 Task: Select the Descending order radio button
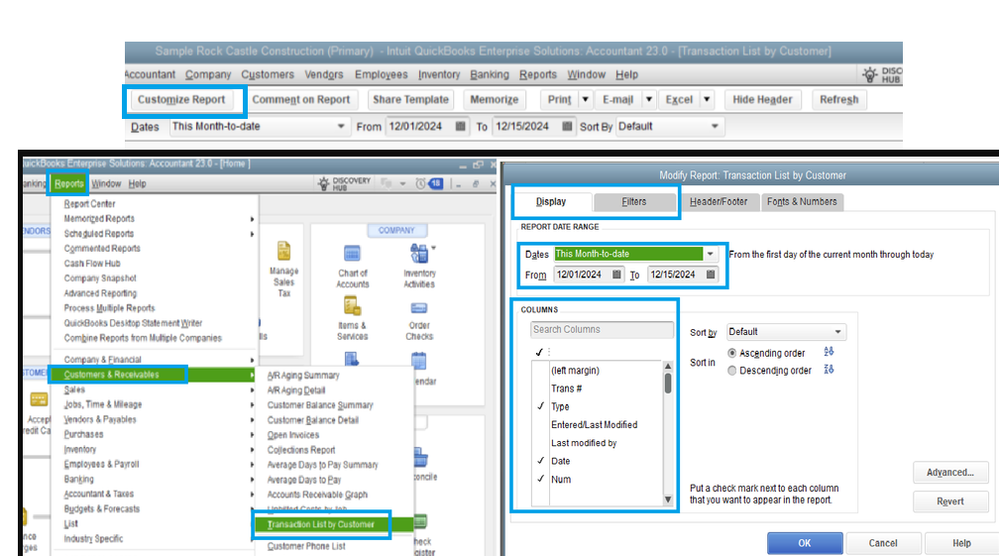[x=731, y=371]
